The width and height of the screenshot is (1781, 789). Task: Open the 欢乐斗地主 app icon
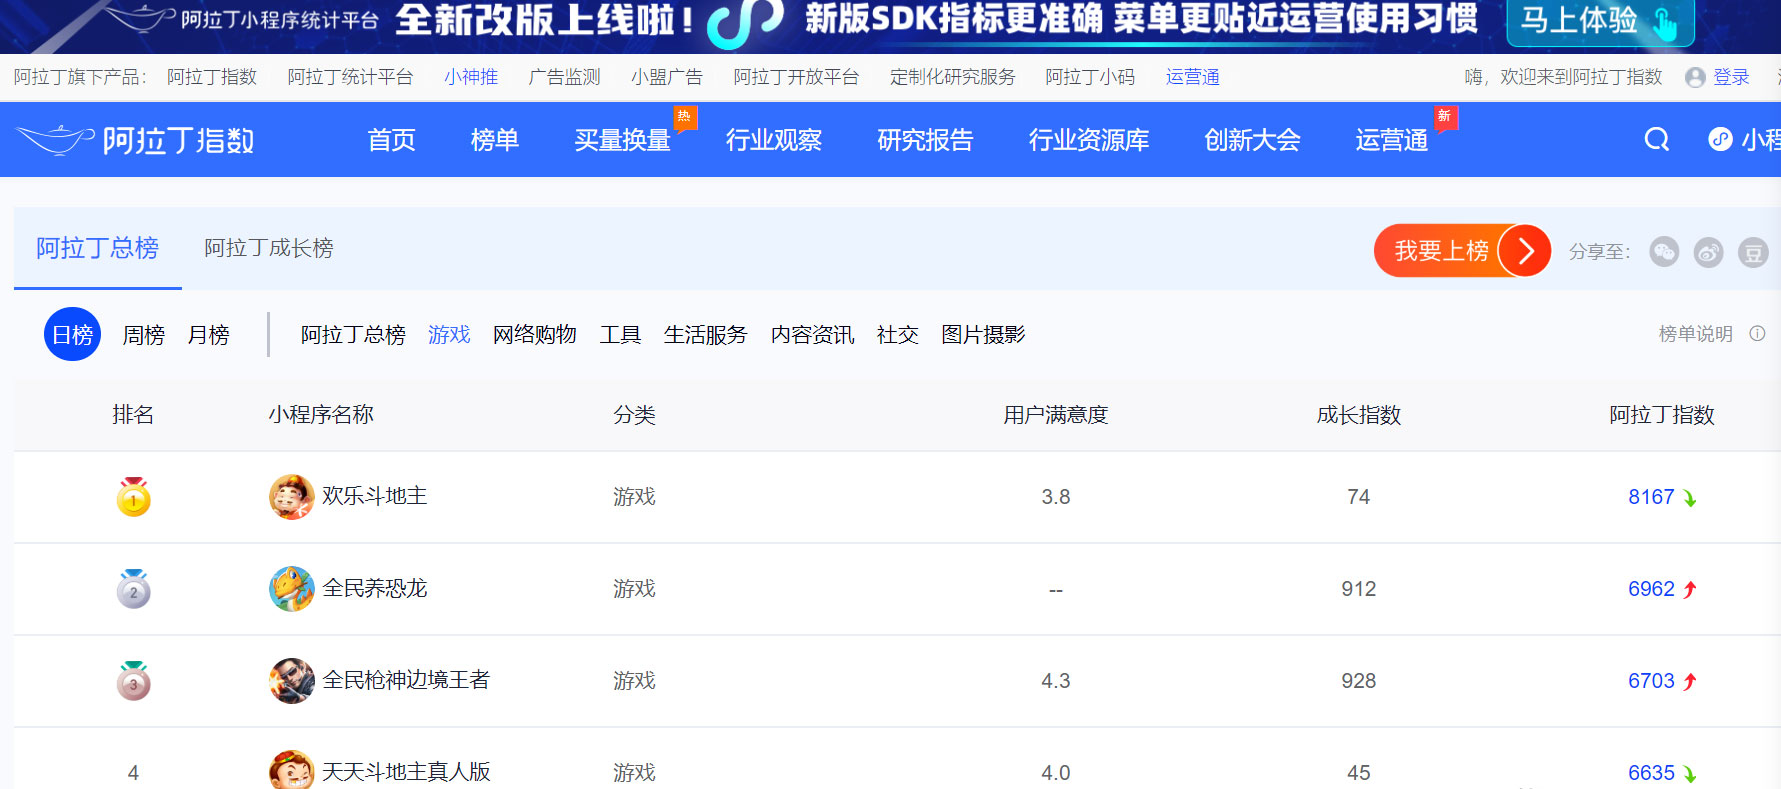coord(292,497)
